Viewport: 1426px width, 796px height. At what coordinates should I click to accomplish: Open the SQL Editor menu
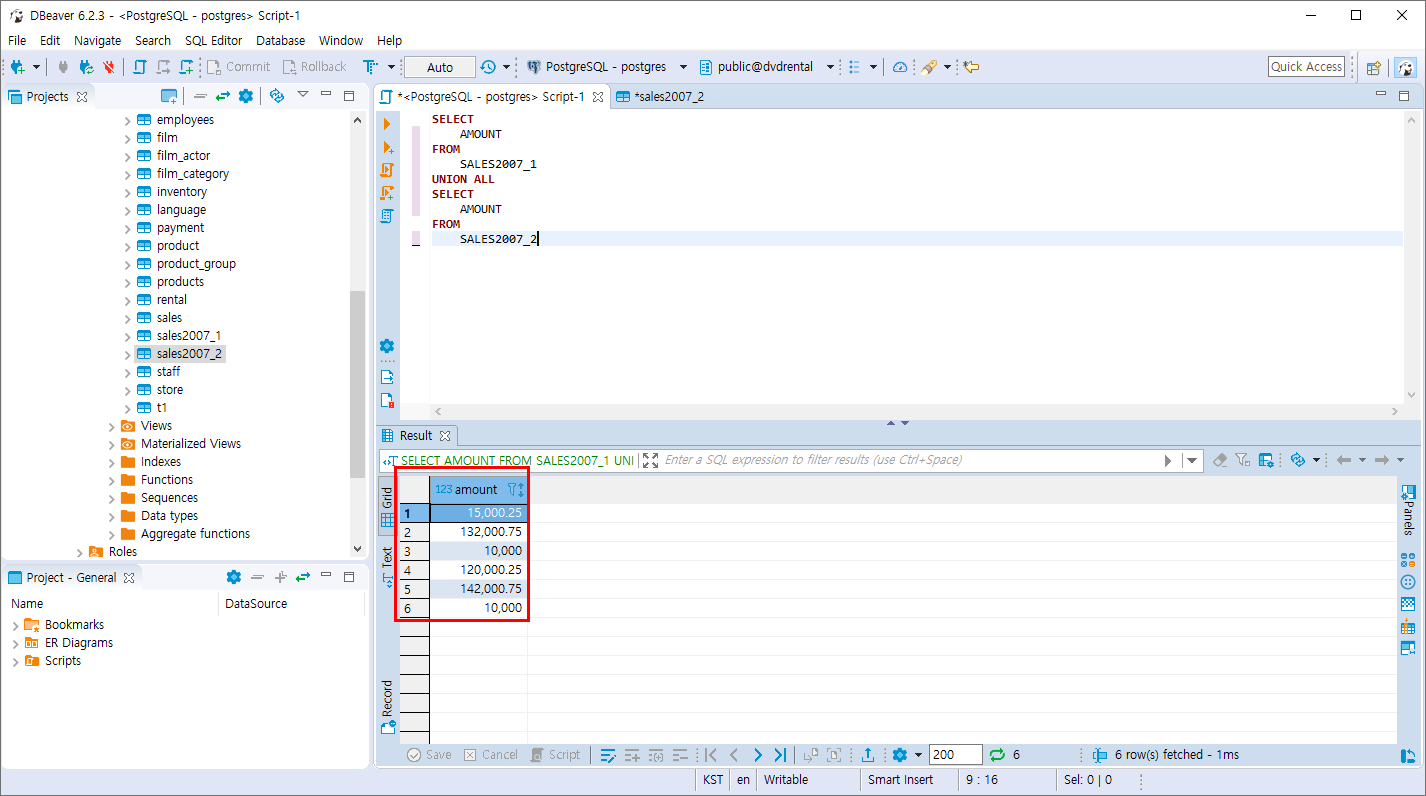(x=213, y=41)
